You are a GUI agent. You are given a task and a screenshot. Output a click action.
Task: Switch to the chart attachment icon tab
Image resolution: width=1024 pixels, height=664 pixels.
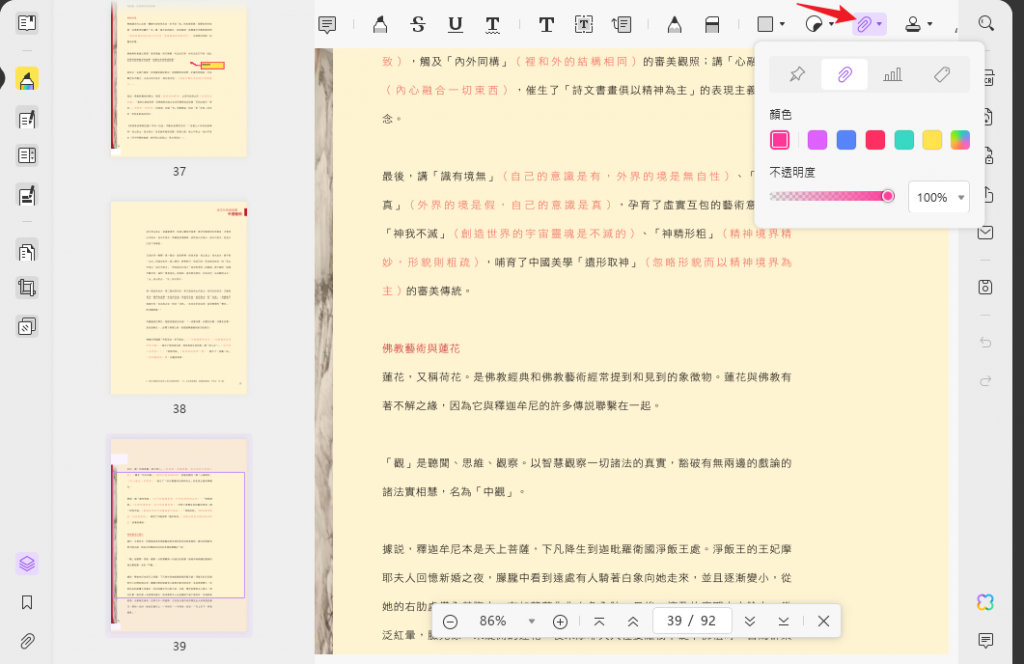(x=893, y=74)
